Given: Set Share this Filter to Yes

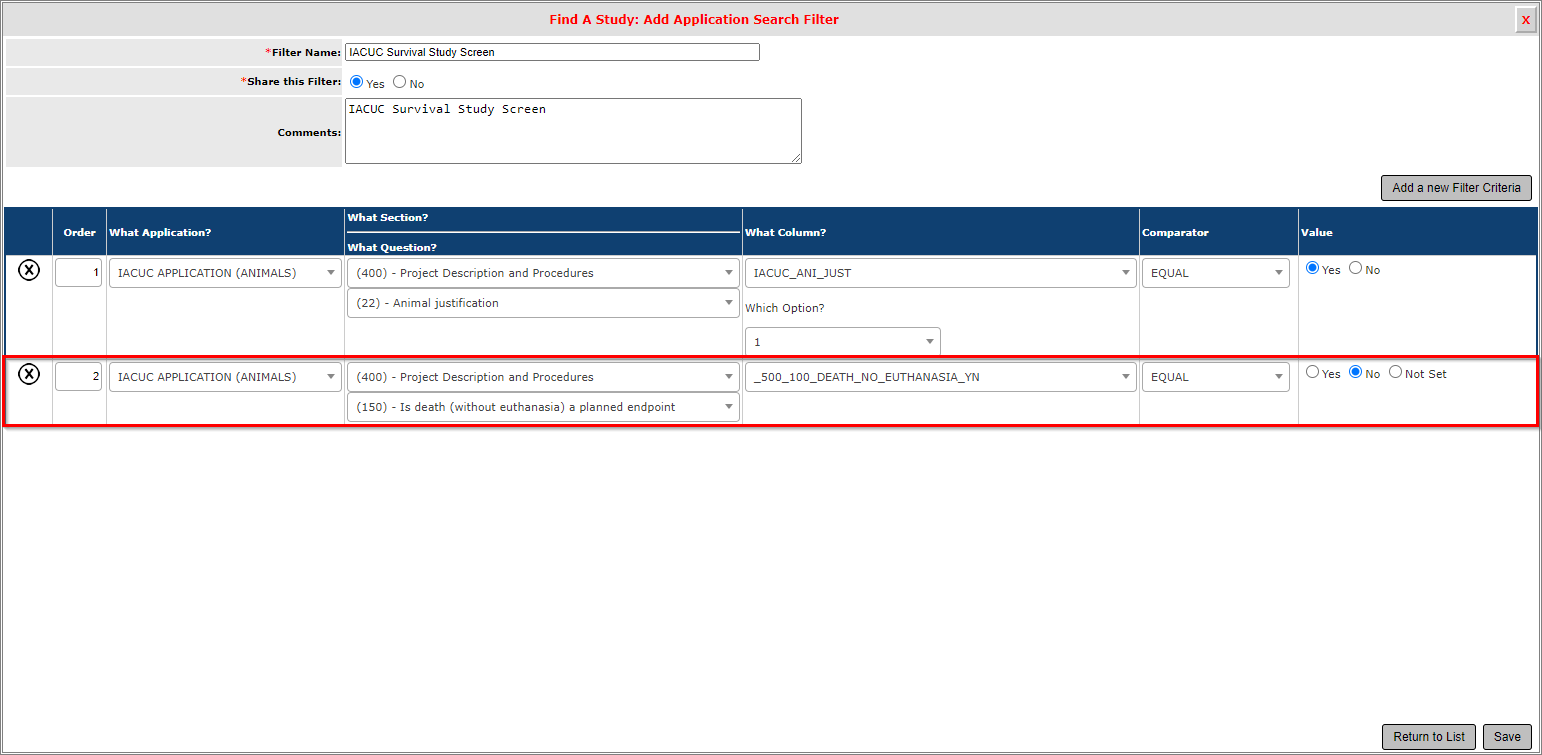Looking at the screenshot, I should [x=356, y=82].
